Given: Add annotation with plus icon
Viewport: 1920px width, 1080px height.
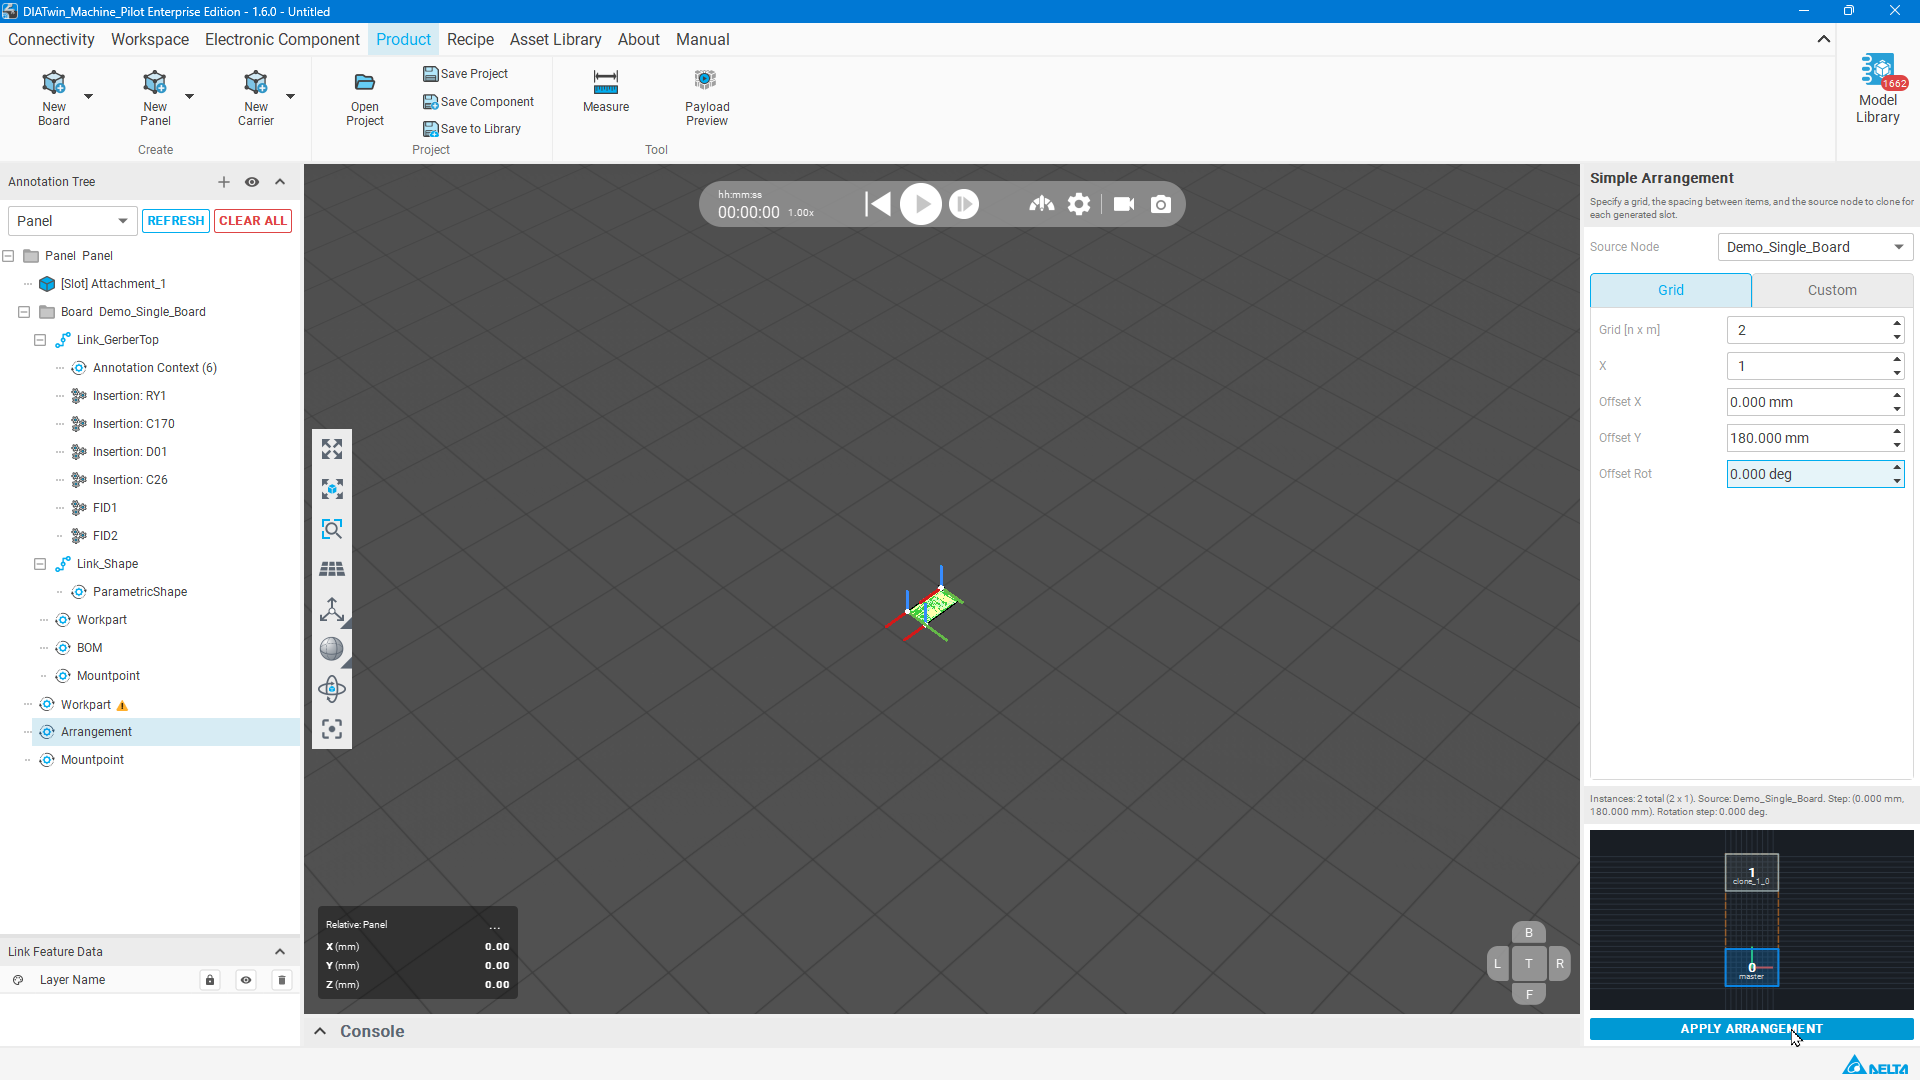Looking at the screenshot, I should coord(224,182).
